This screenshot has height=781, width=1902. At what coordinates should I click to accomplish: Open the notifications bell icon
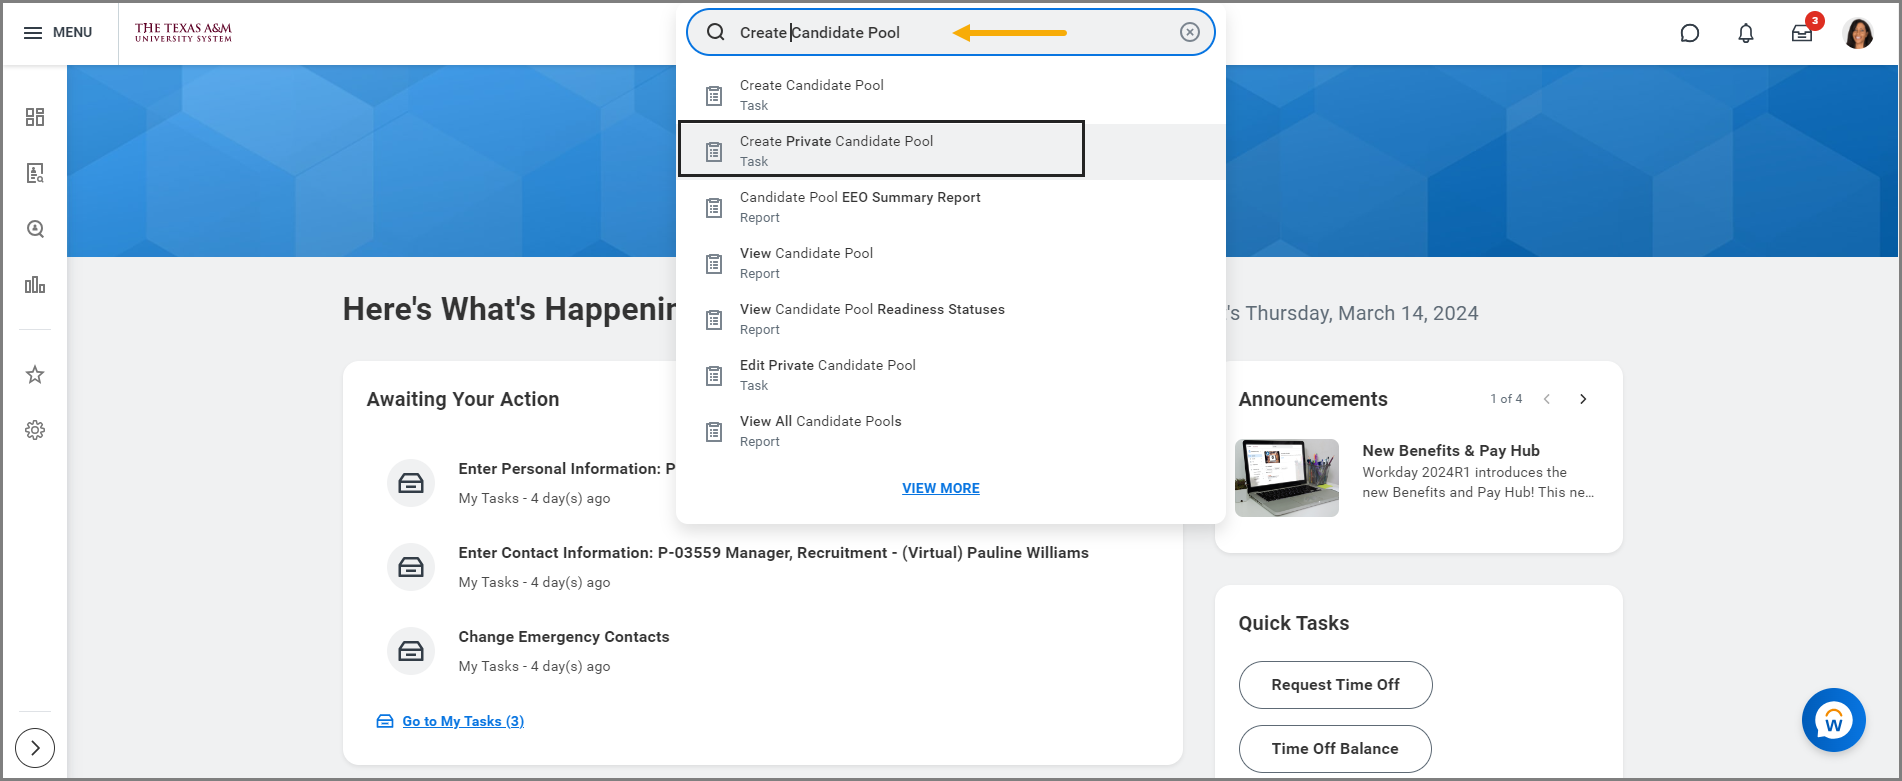click(1745, 33)
